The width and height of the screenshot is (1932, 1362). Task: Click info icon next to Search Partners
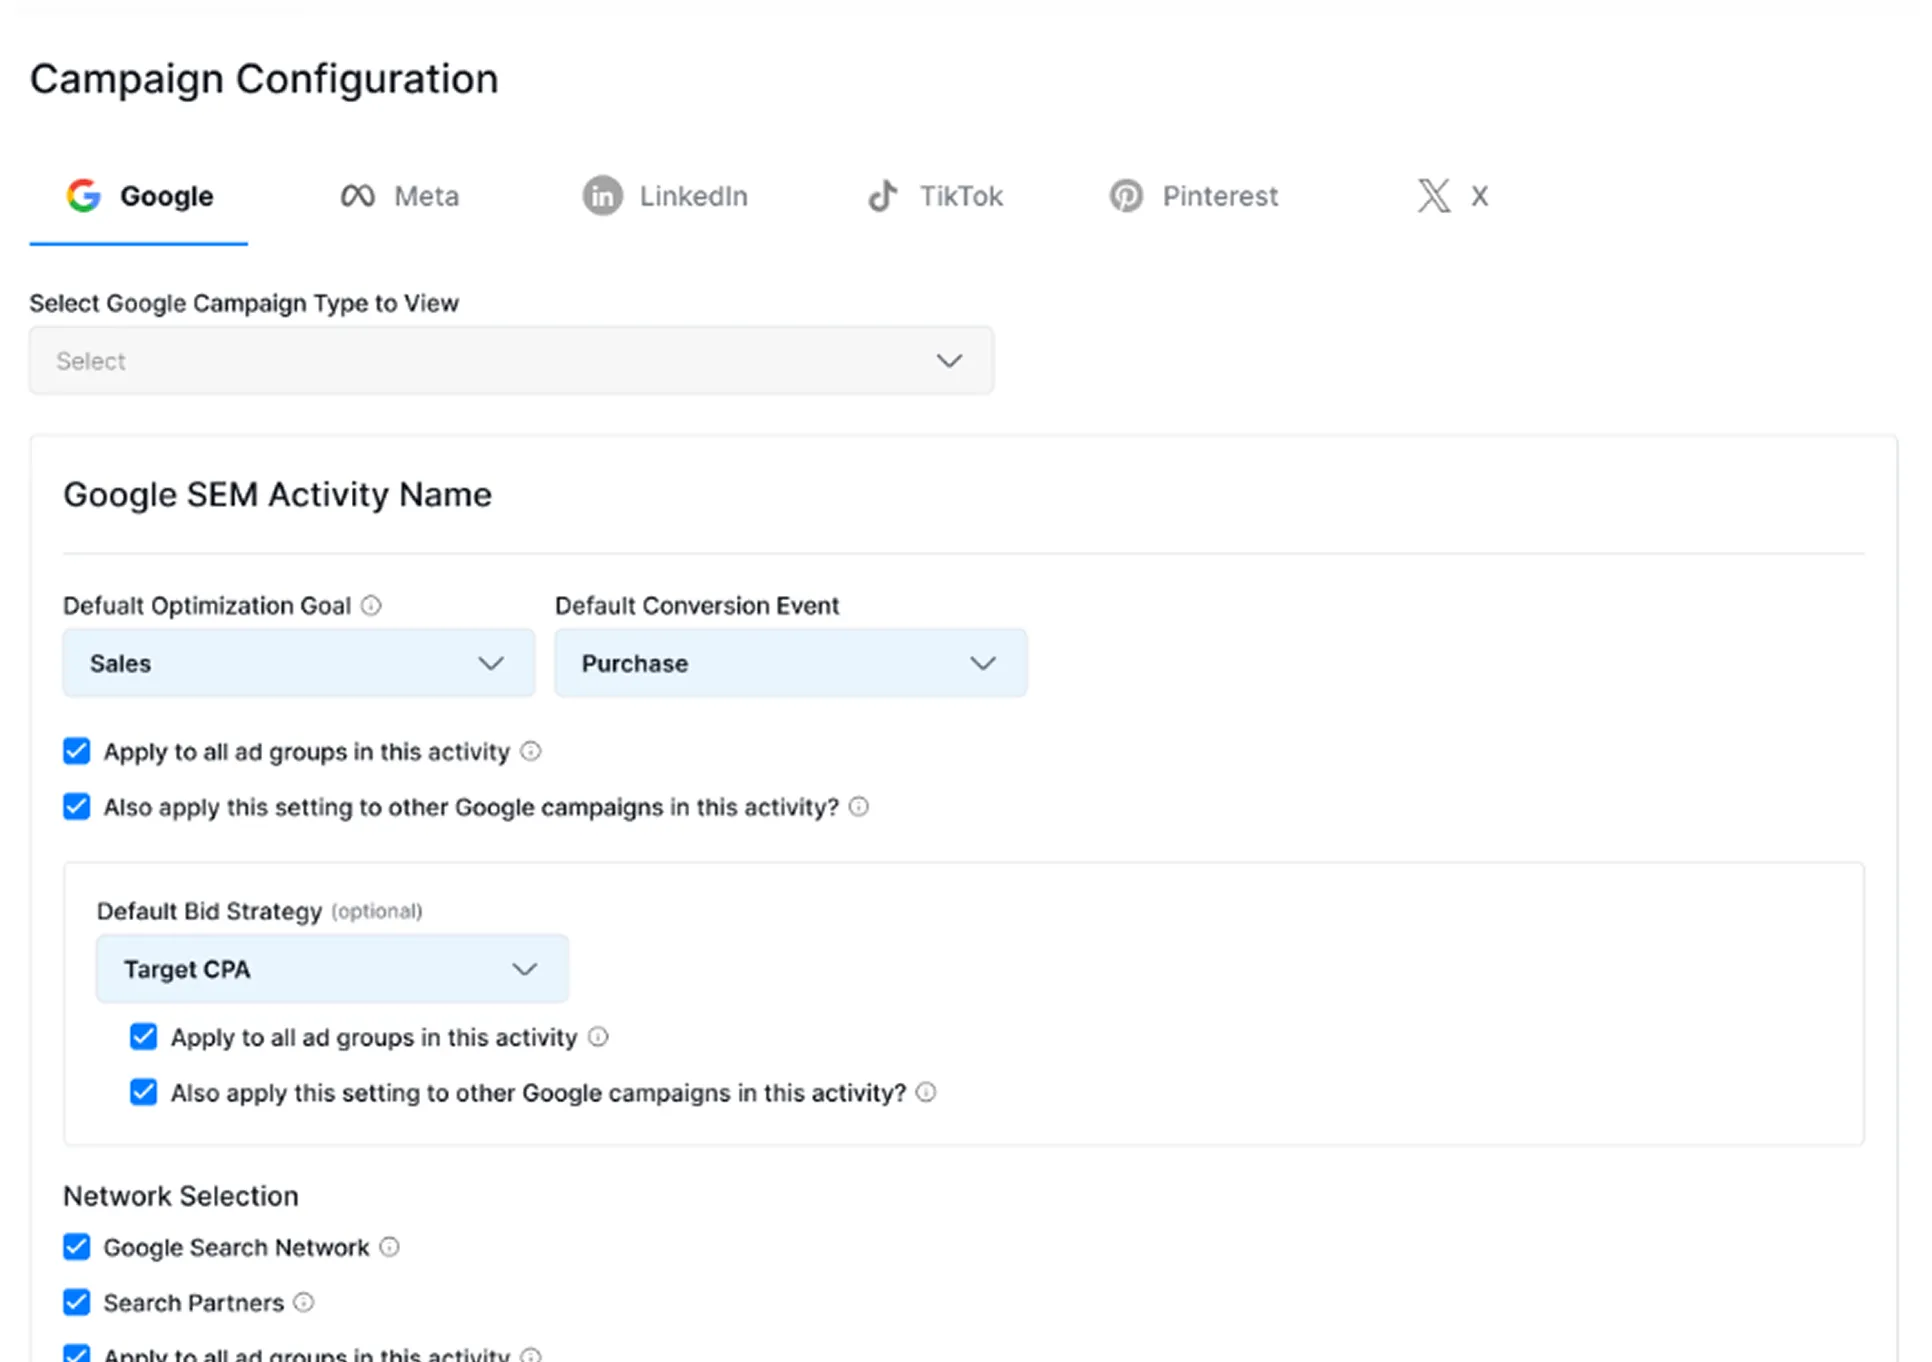click(304, 1302)
